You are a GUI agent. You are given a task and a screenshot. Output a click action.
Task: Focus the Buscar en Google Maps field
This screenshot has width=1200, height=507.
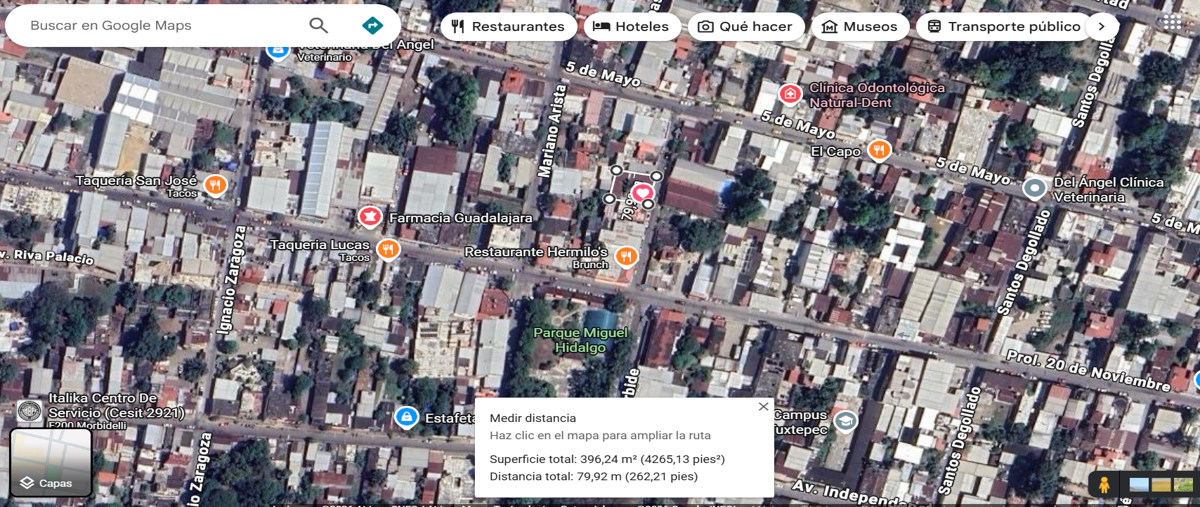pos(160,26)
